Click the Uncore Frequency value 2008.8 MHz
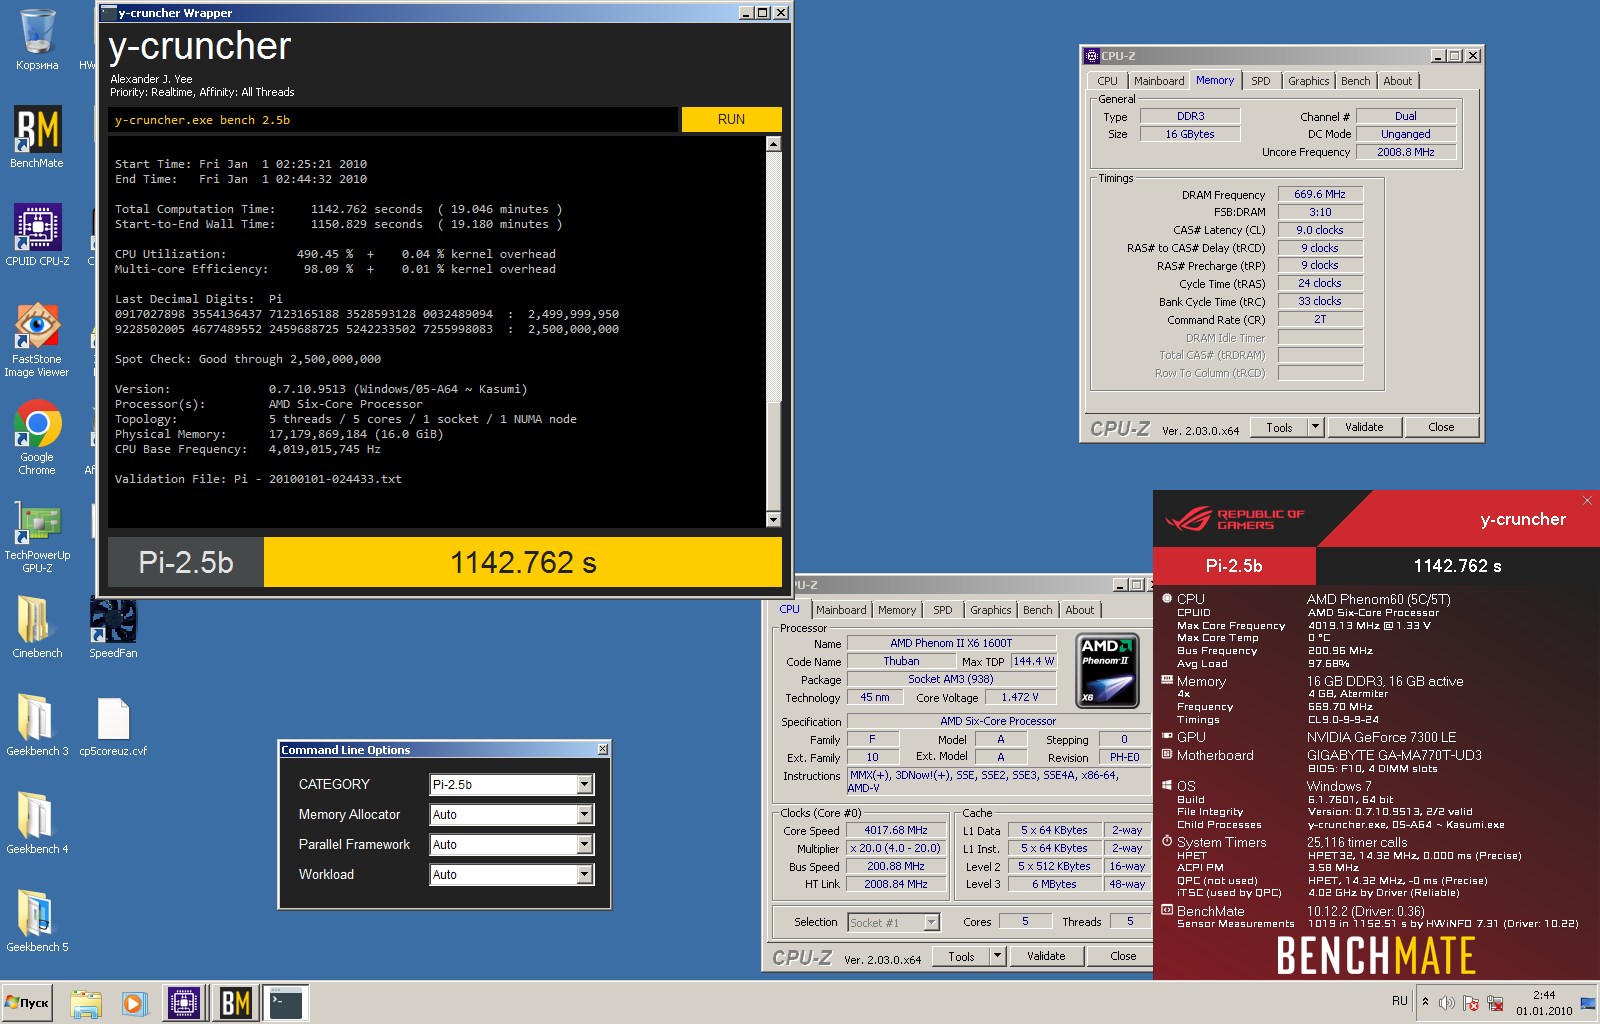Screen dimensions: 1600x1024 pyautogui.click(x=1405, y=152)
